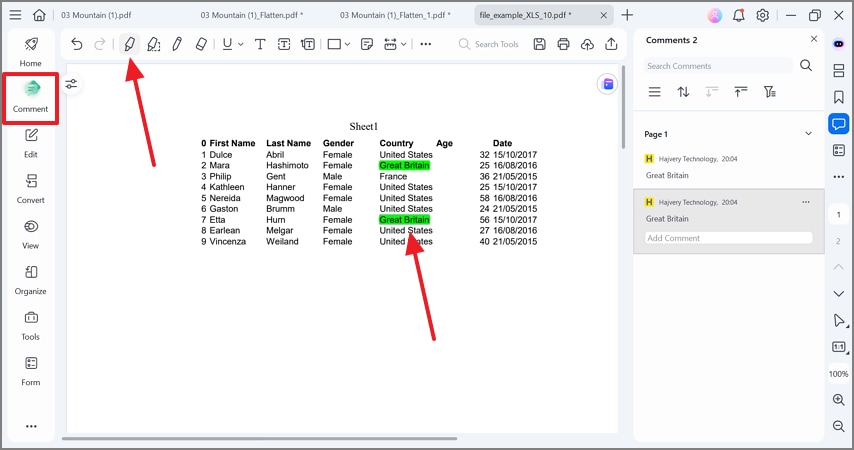Open the View sidebar section
Image resolution: width=854 pixels, height=450 pixels.
[30, 234]
